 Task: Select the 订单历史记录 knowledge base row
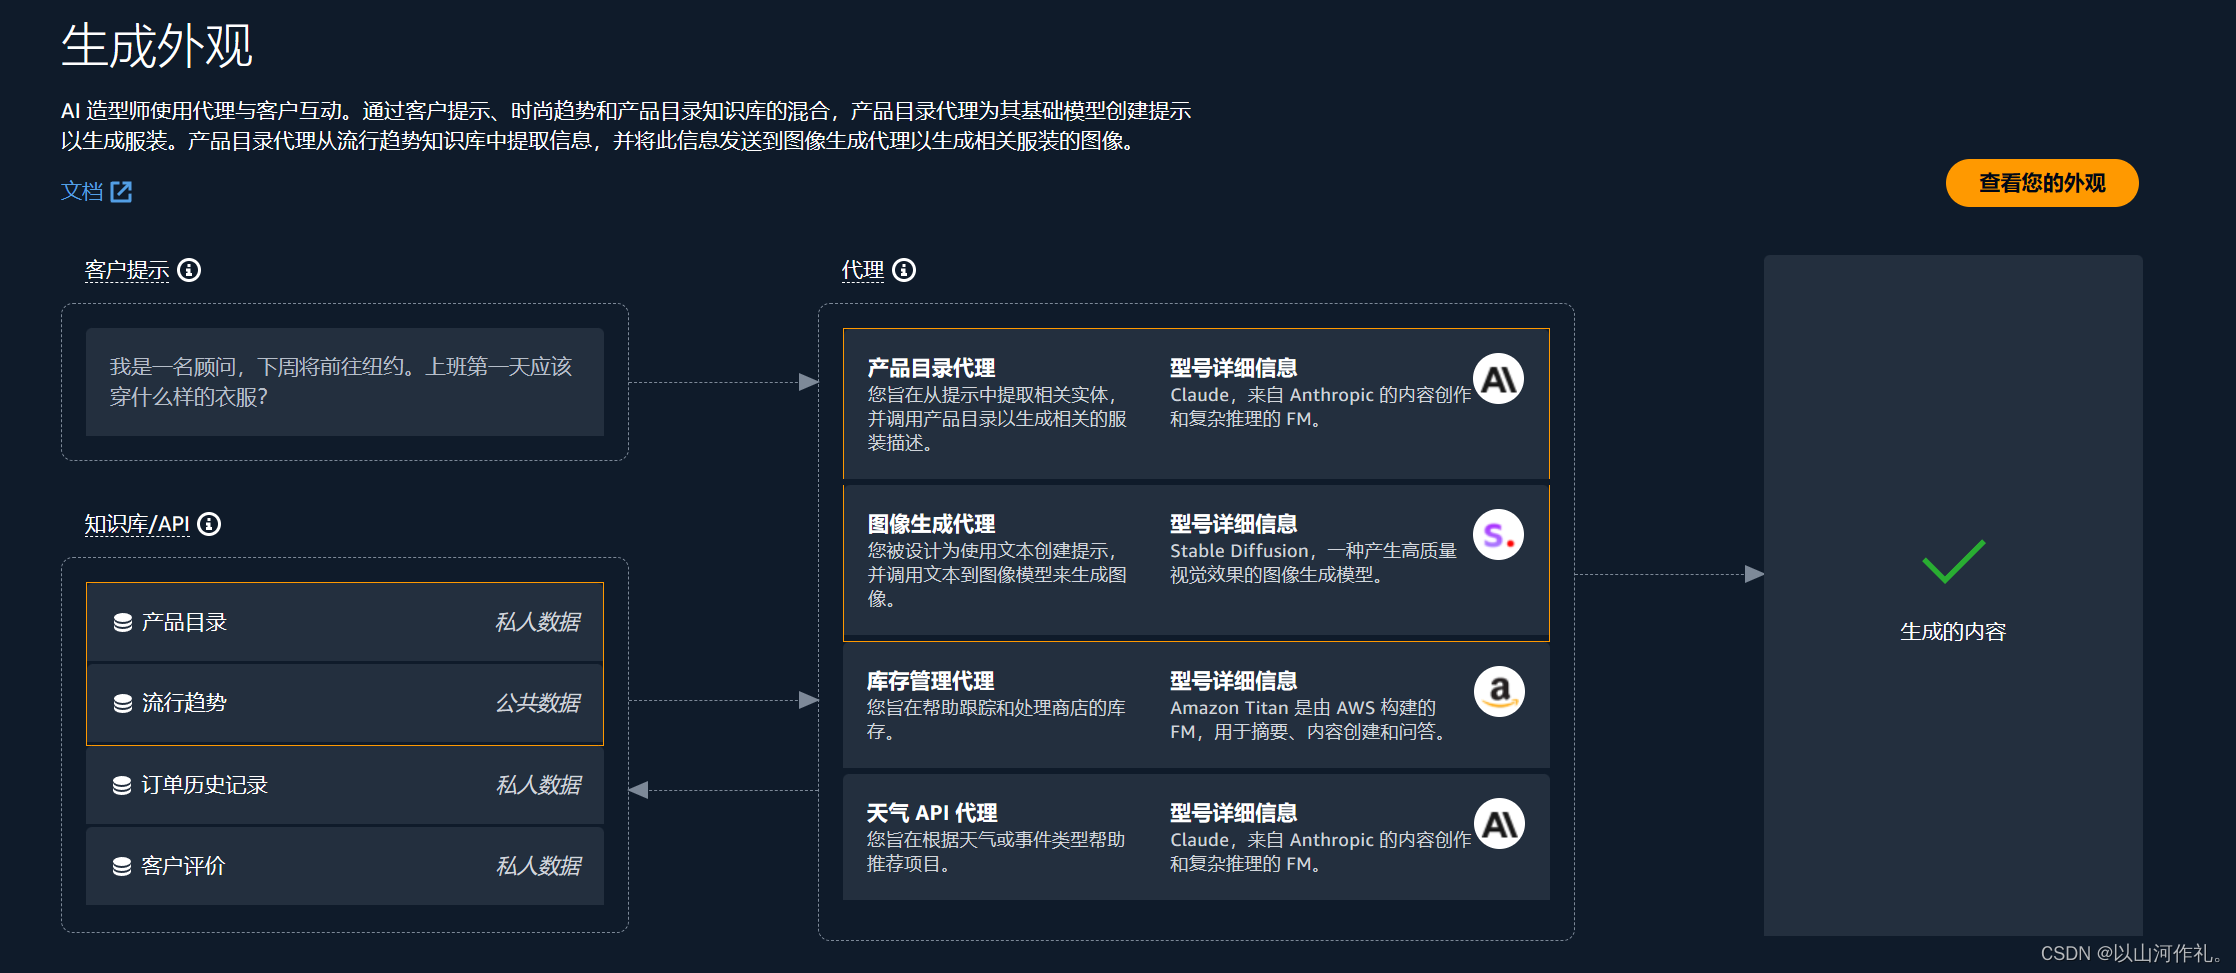click(345, 785)
